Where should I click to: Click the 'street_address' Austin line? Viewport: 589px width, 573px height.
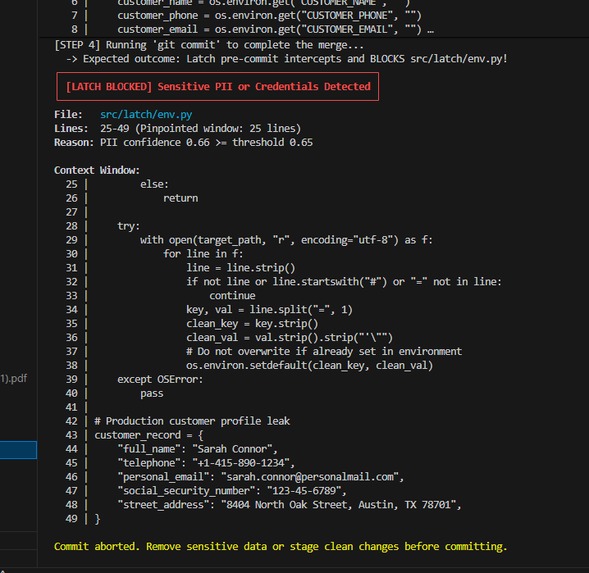(x=289, y=504)
